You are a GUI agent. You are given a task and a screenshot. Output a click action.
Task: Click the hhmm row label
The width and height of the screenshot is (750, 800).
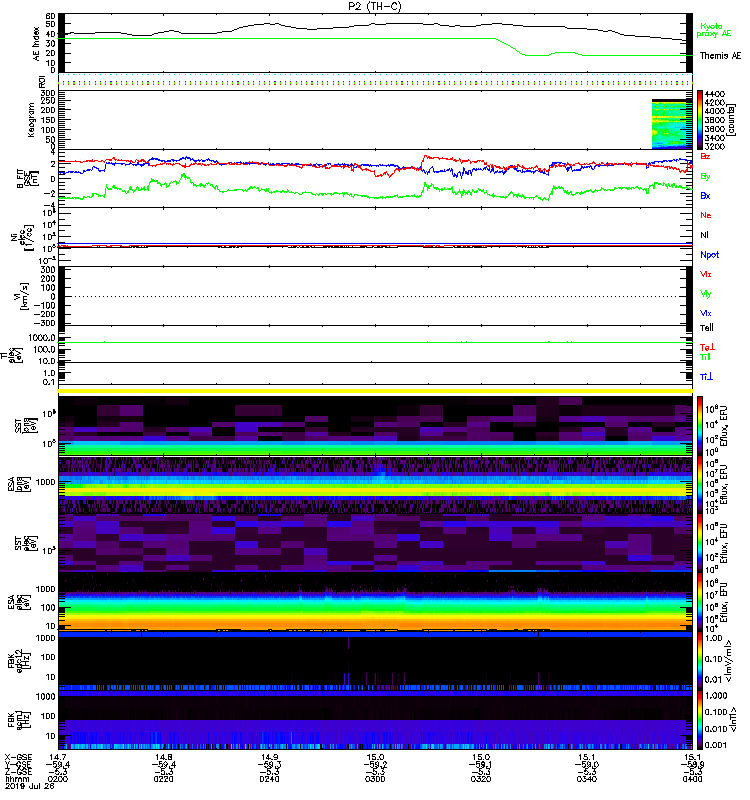coord(15,779)
